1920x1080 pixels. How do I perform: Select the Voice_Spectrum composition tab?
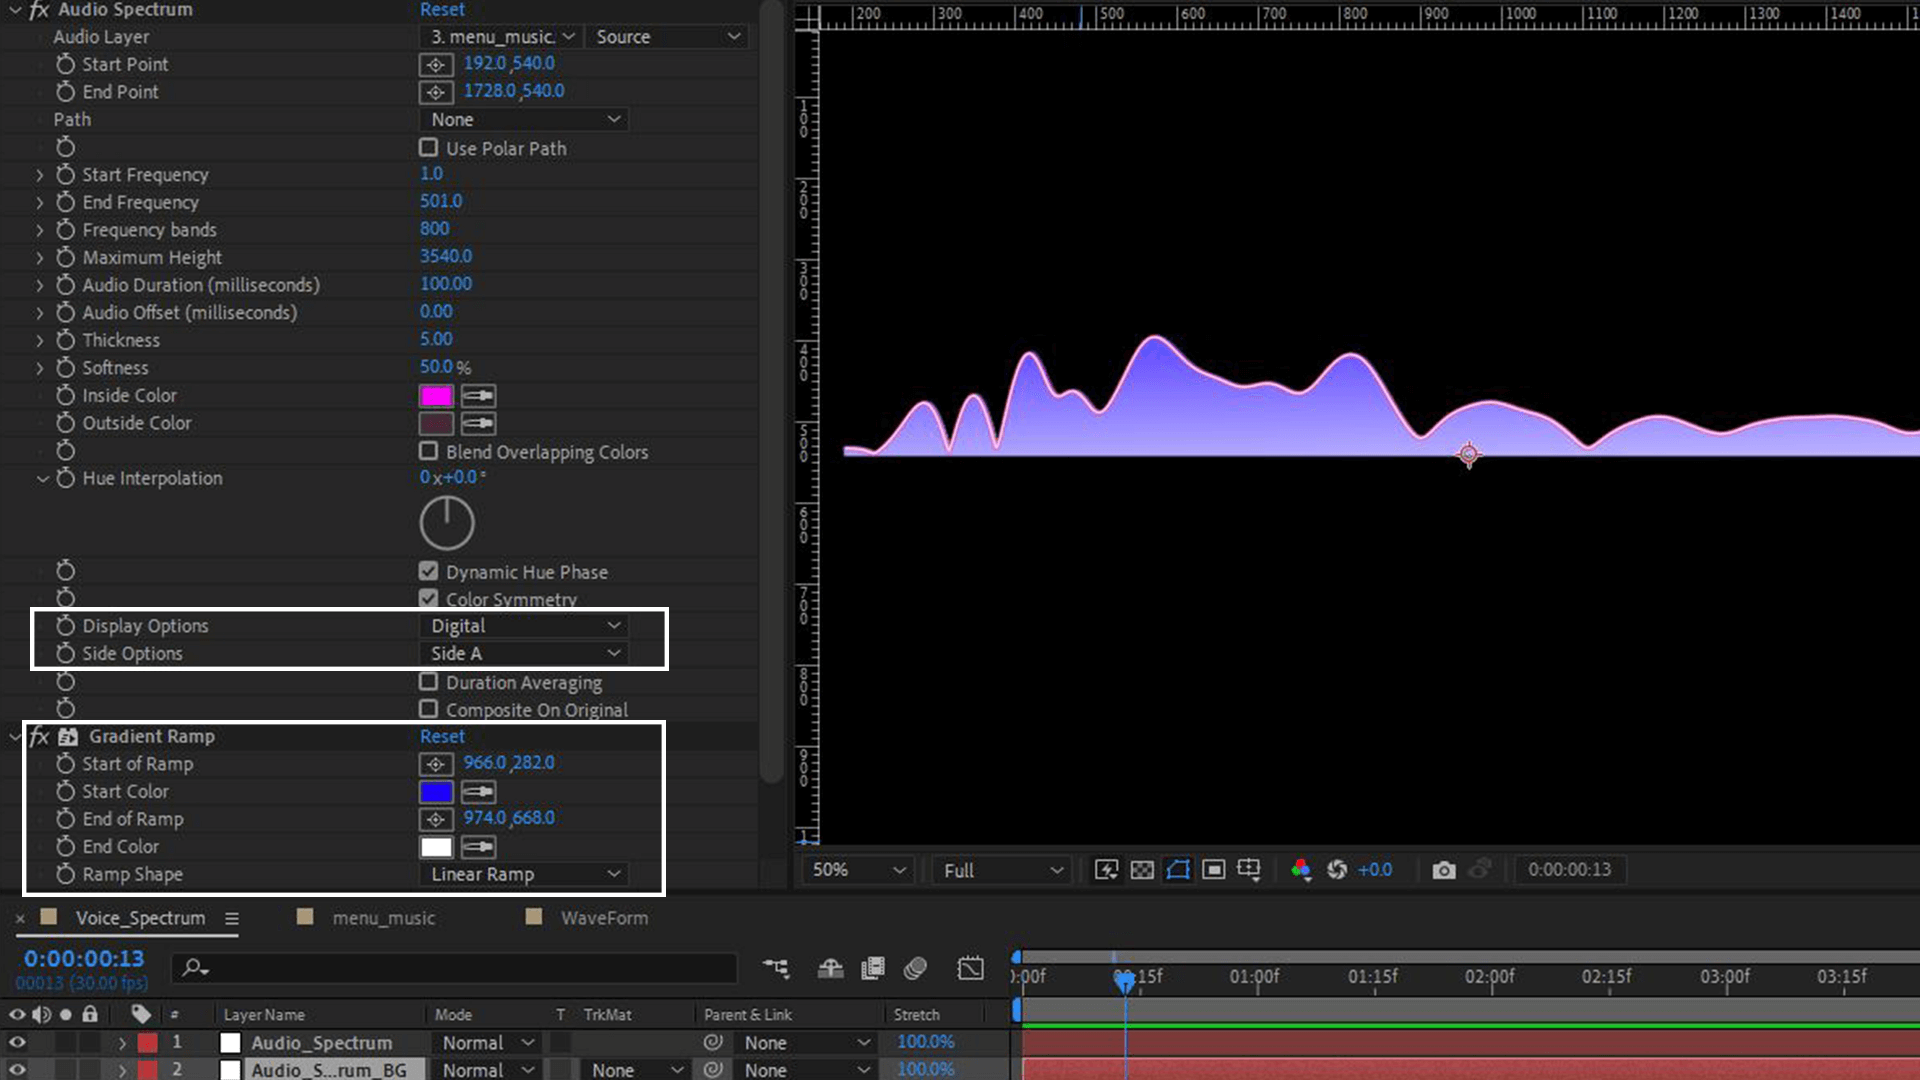(140, 916)
